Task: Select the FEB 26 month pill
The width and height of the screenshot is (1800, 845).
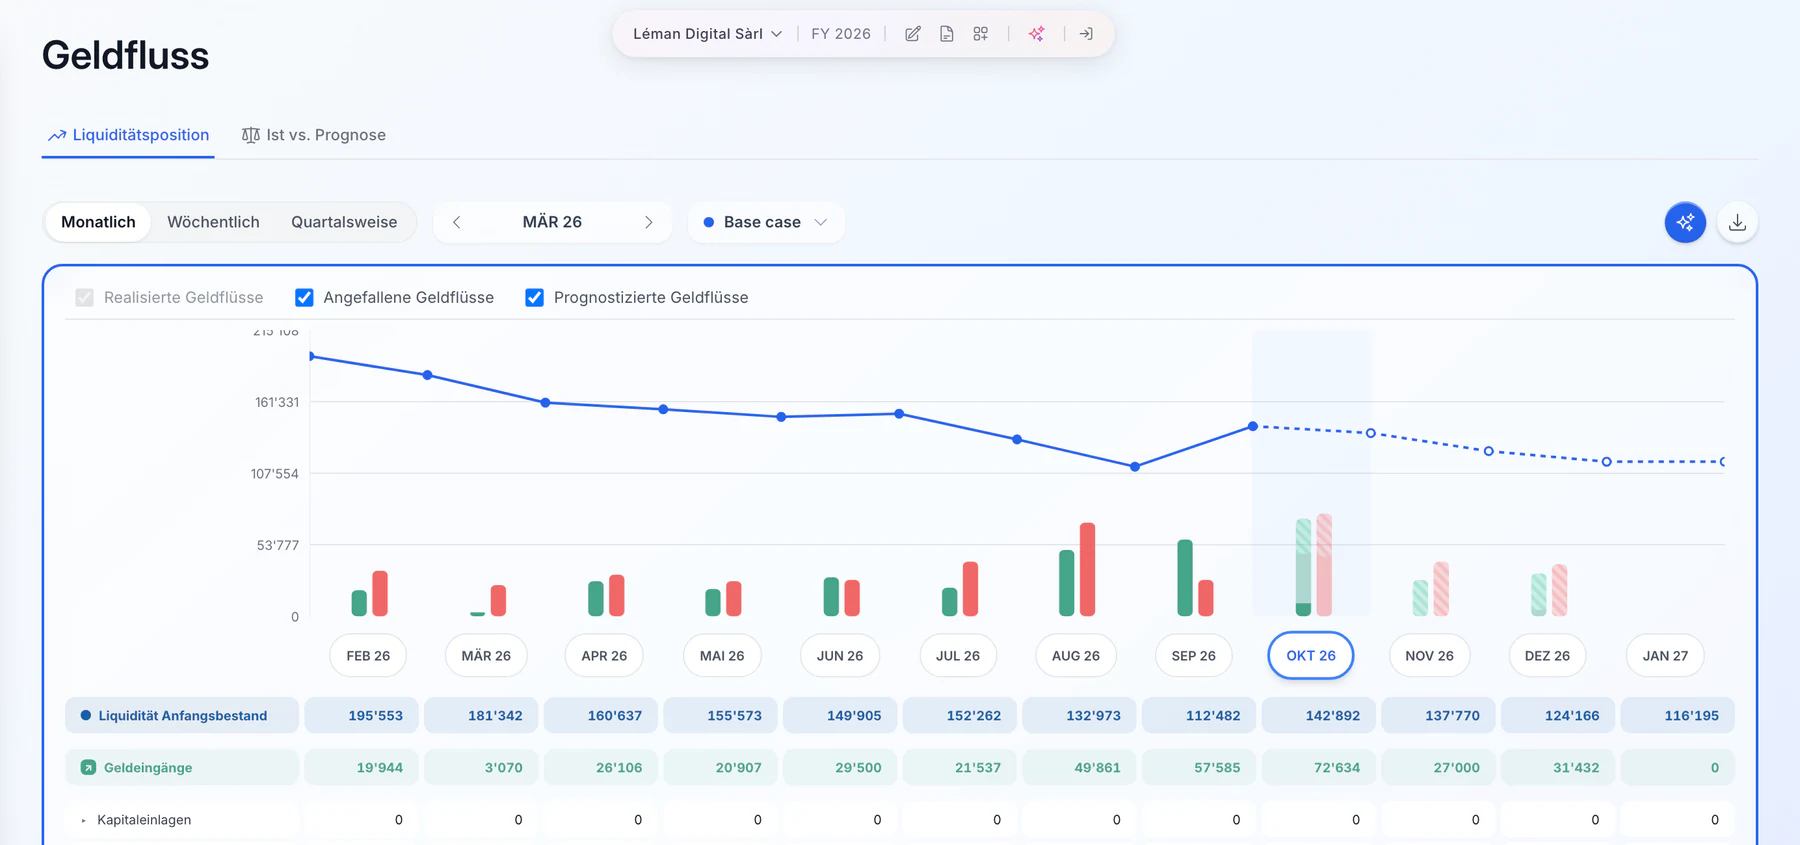Action: tap(368, 656)
